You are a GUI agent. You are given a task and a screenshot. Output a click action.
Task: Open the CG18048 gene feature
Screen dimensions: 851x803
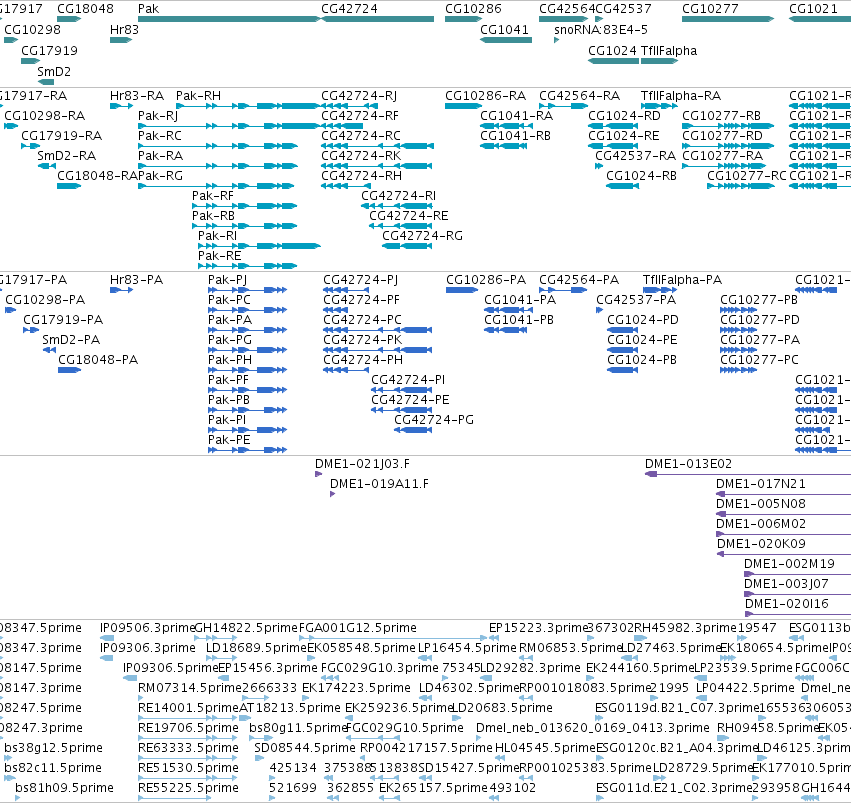pyautogui.click(x=69, y=19)
